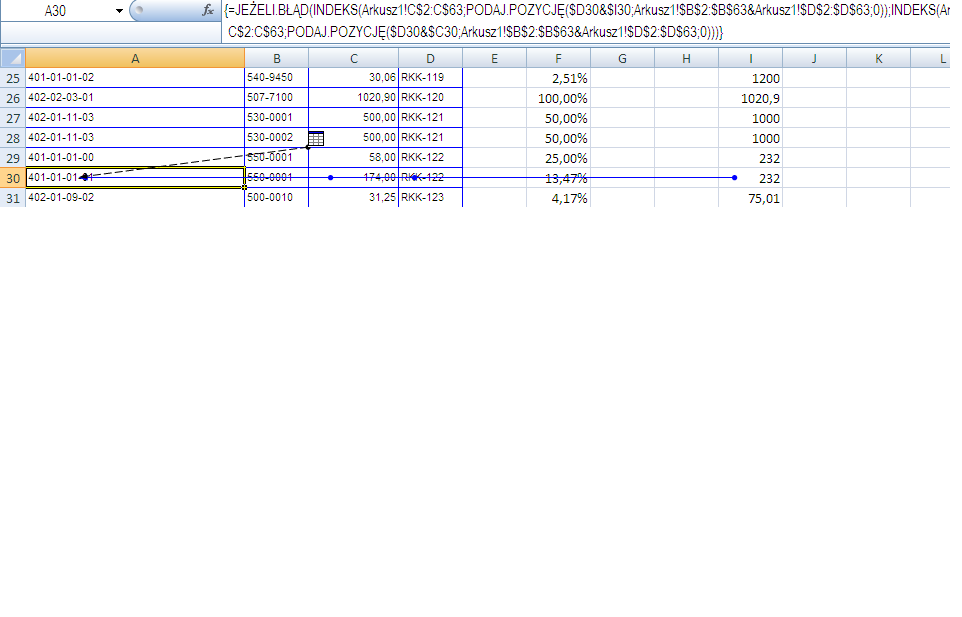Click the blue tracer dot in cell I30

(x=734, y=178)
